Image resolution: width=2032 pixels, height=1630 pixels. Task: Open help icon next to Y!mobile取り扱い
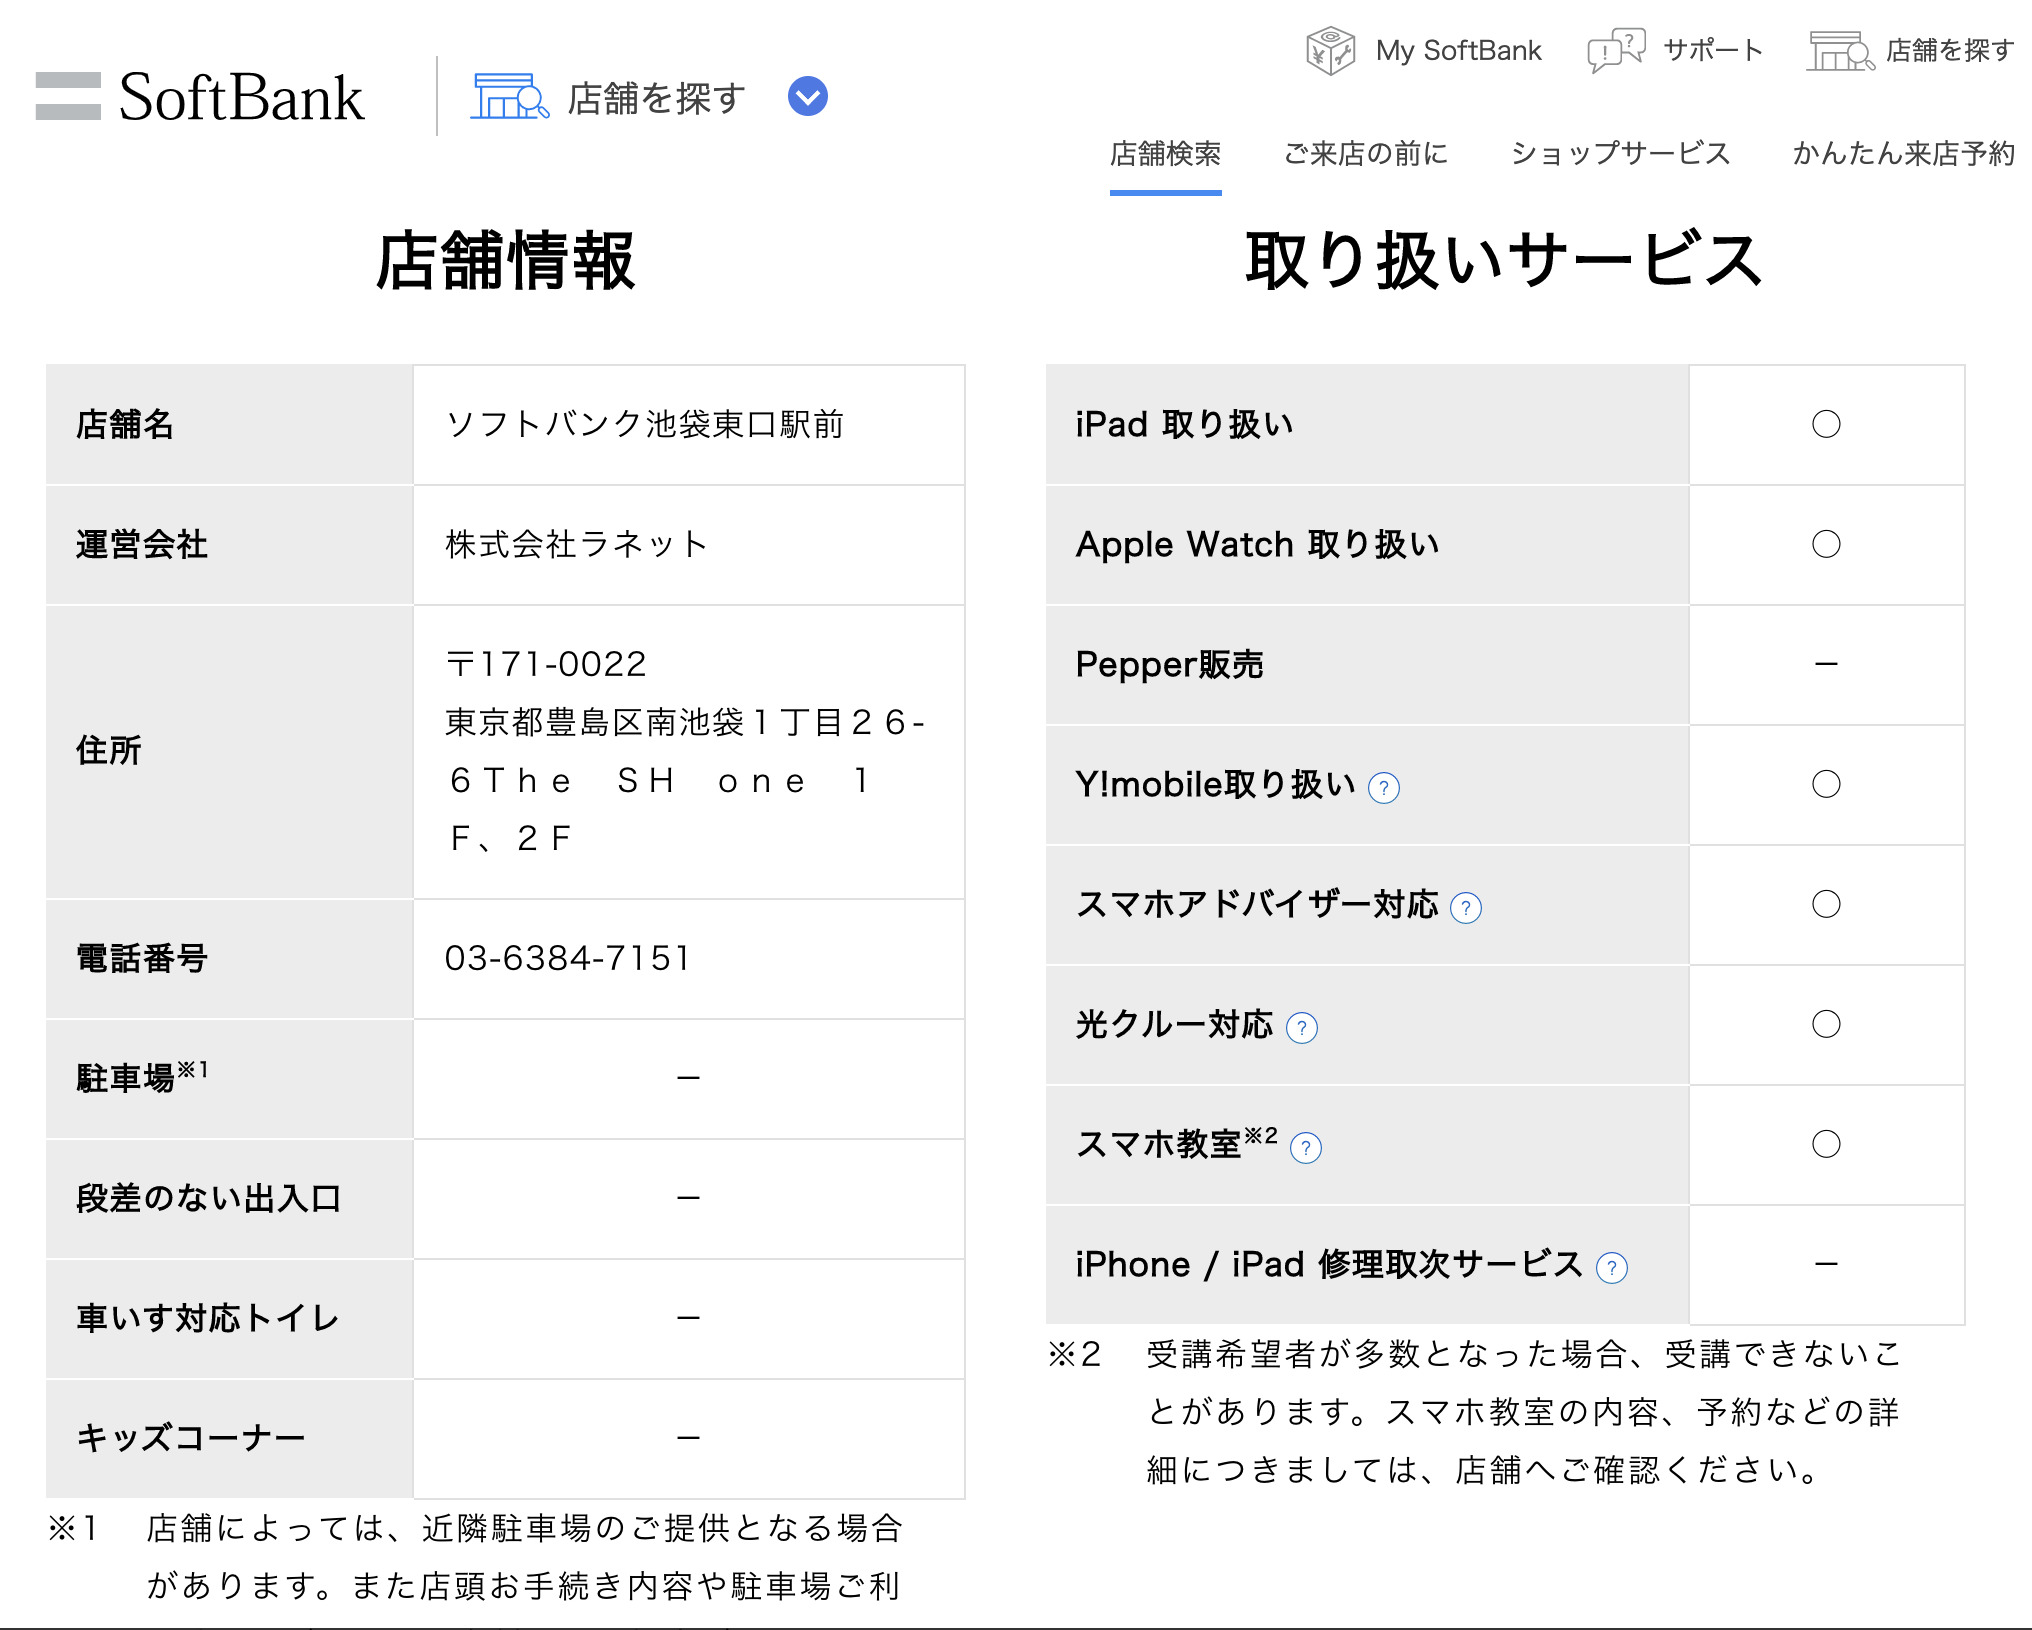[x=1384, y=788]
